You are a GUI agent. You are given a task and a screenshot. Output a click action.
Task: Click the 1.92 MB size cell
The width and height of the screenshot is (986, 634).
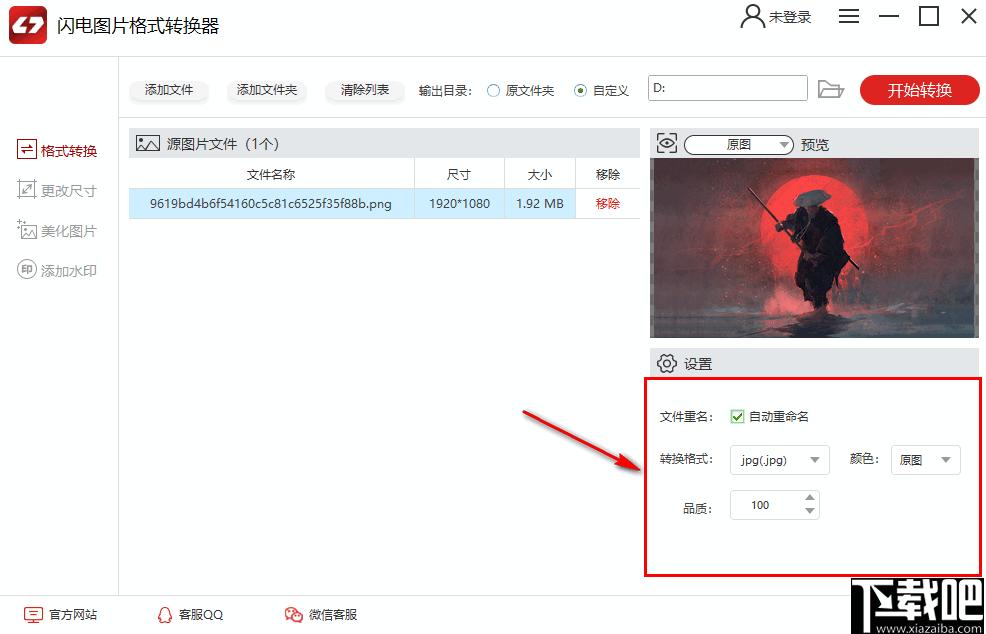[x=540, y=204]
